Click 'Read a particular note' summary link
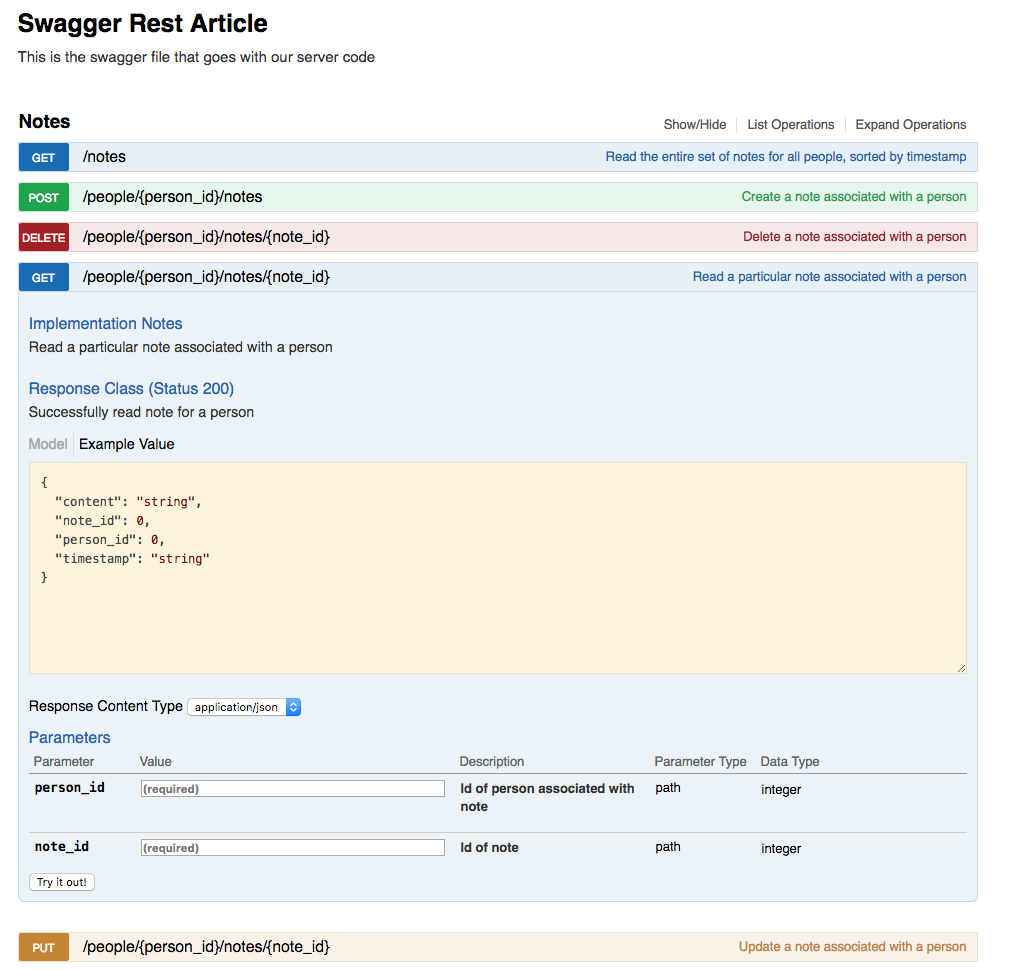This screenshot has width=1010, height=970. coord(830,277)
